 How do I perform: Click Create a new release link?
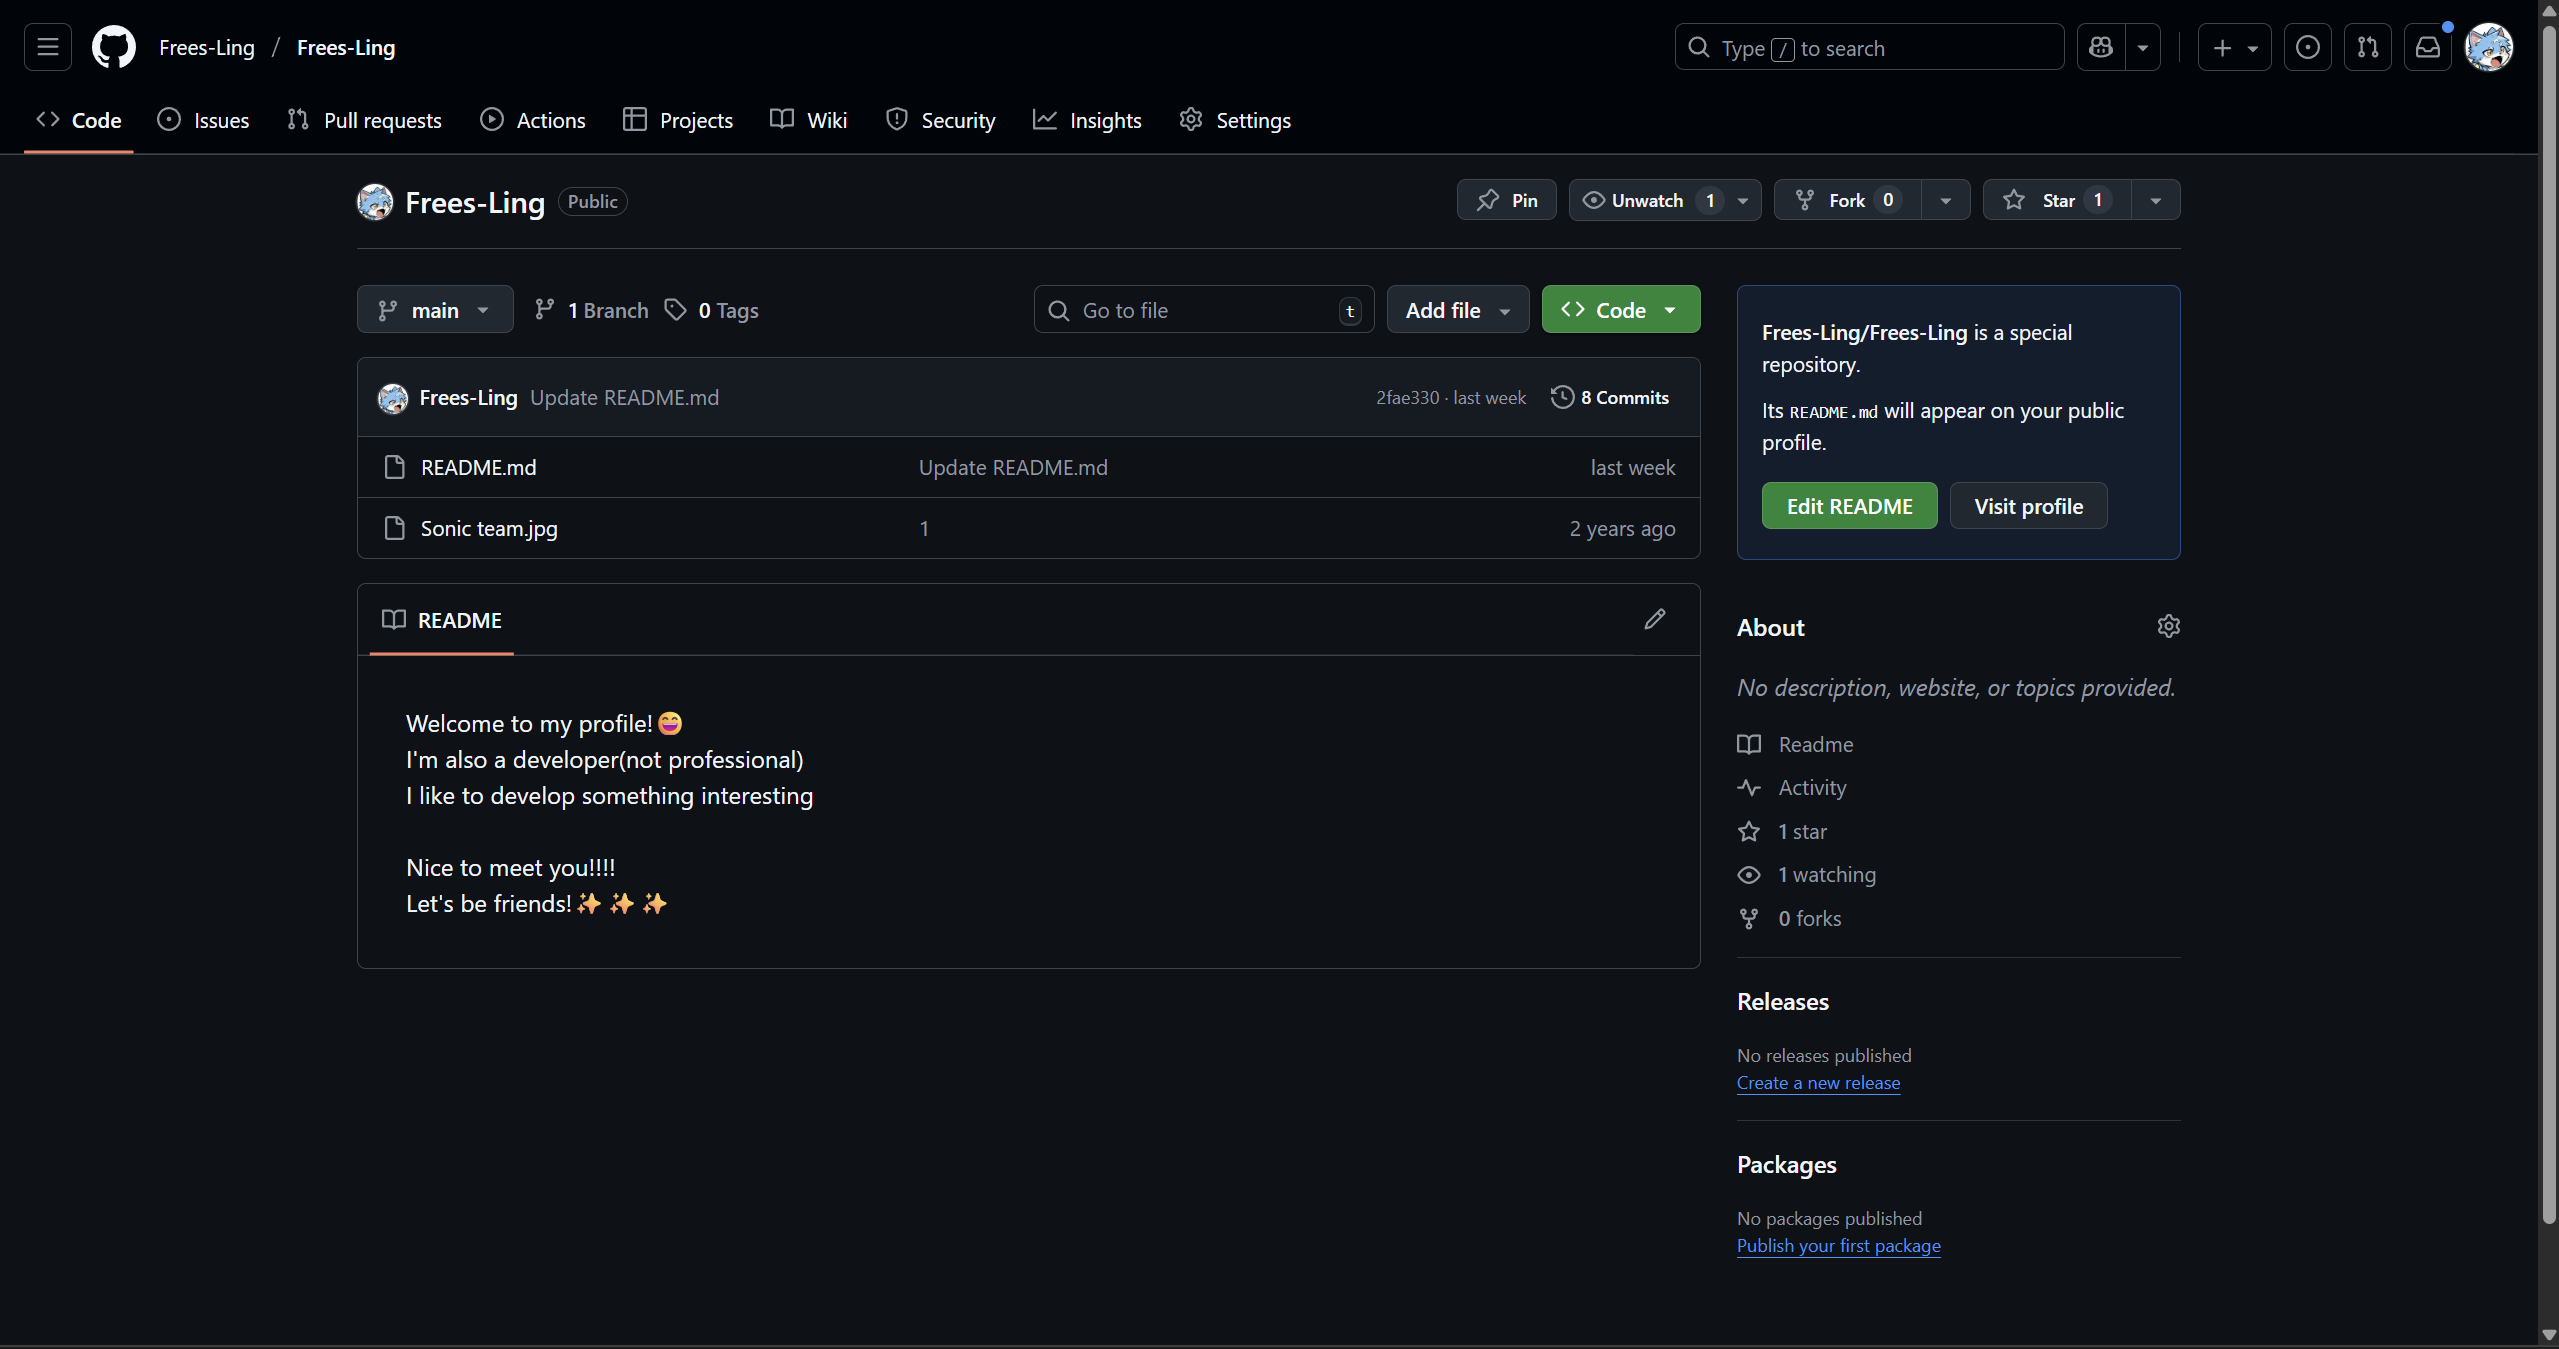coord(1818,1083)
